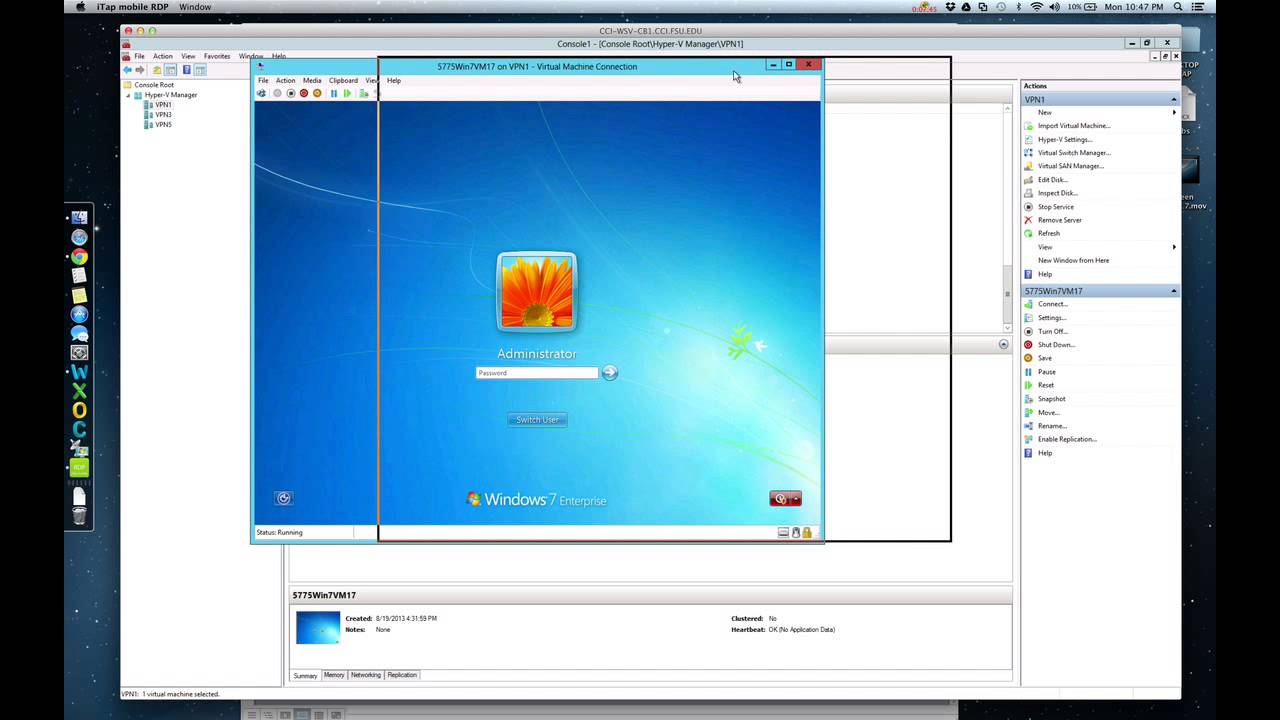This screenshot has width=1280, height=720.
Task: Open the Trash in the Dock
Action: click(x=79, y=515)
